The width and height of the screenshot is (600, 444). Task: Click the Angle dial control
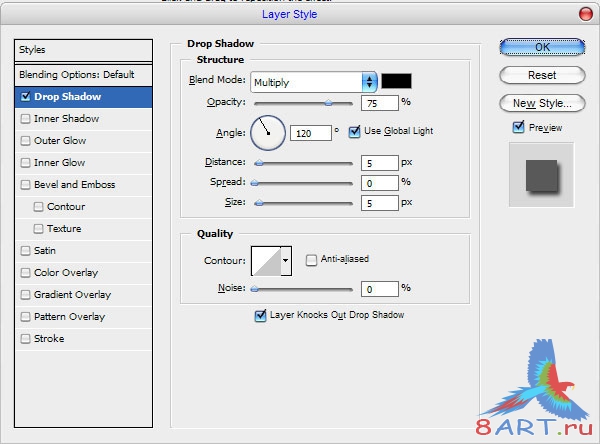click(268, 133)
